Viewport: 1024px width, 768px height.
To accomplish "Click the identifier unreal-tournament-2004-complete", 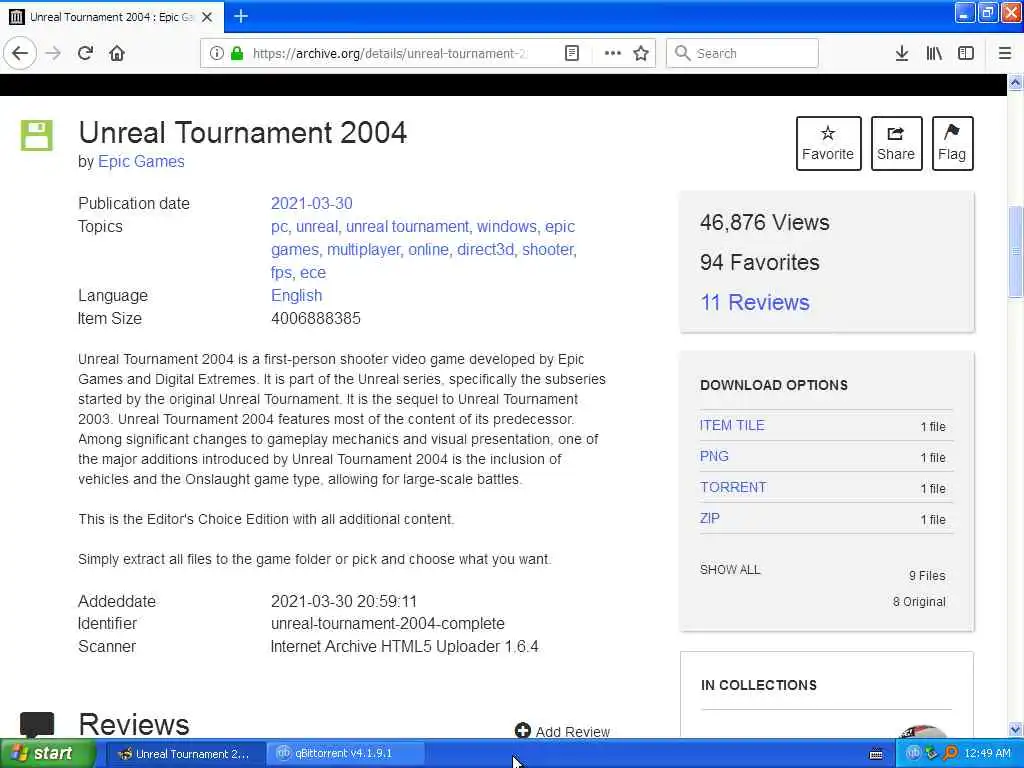I will 387,623.
